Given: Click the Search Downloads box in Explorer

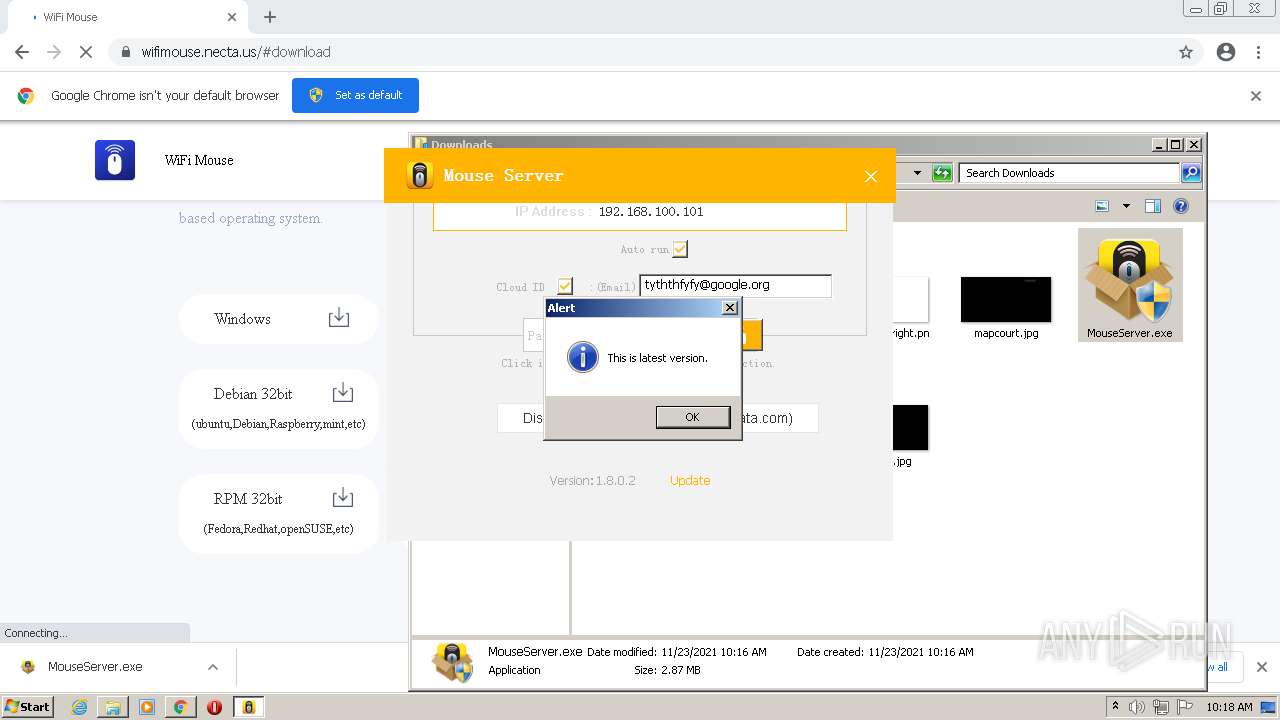Looking at the screenshot, I should coord(1069,173).
